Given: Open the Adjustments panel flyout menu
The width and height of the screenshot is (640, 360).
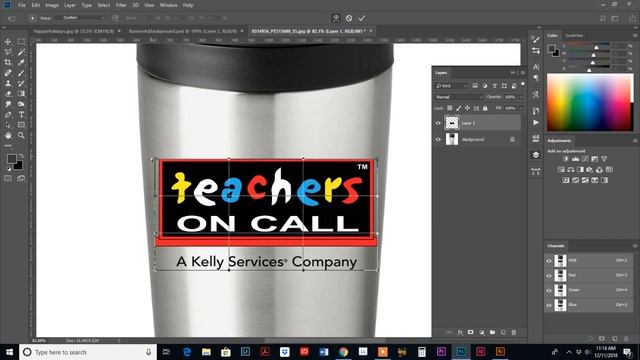Looking at the screenshot, I should (635, 140).
